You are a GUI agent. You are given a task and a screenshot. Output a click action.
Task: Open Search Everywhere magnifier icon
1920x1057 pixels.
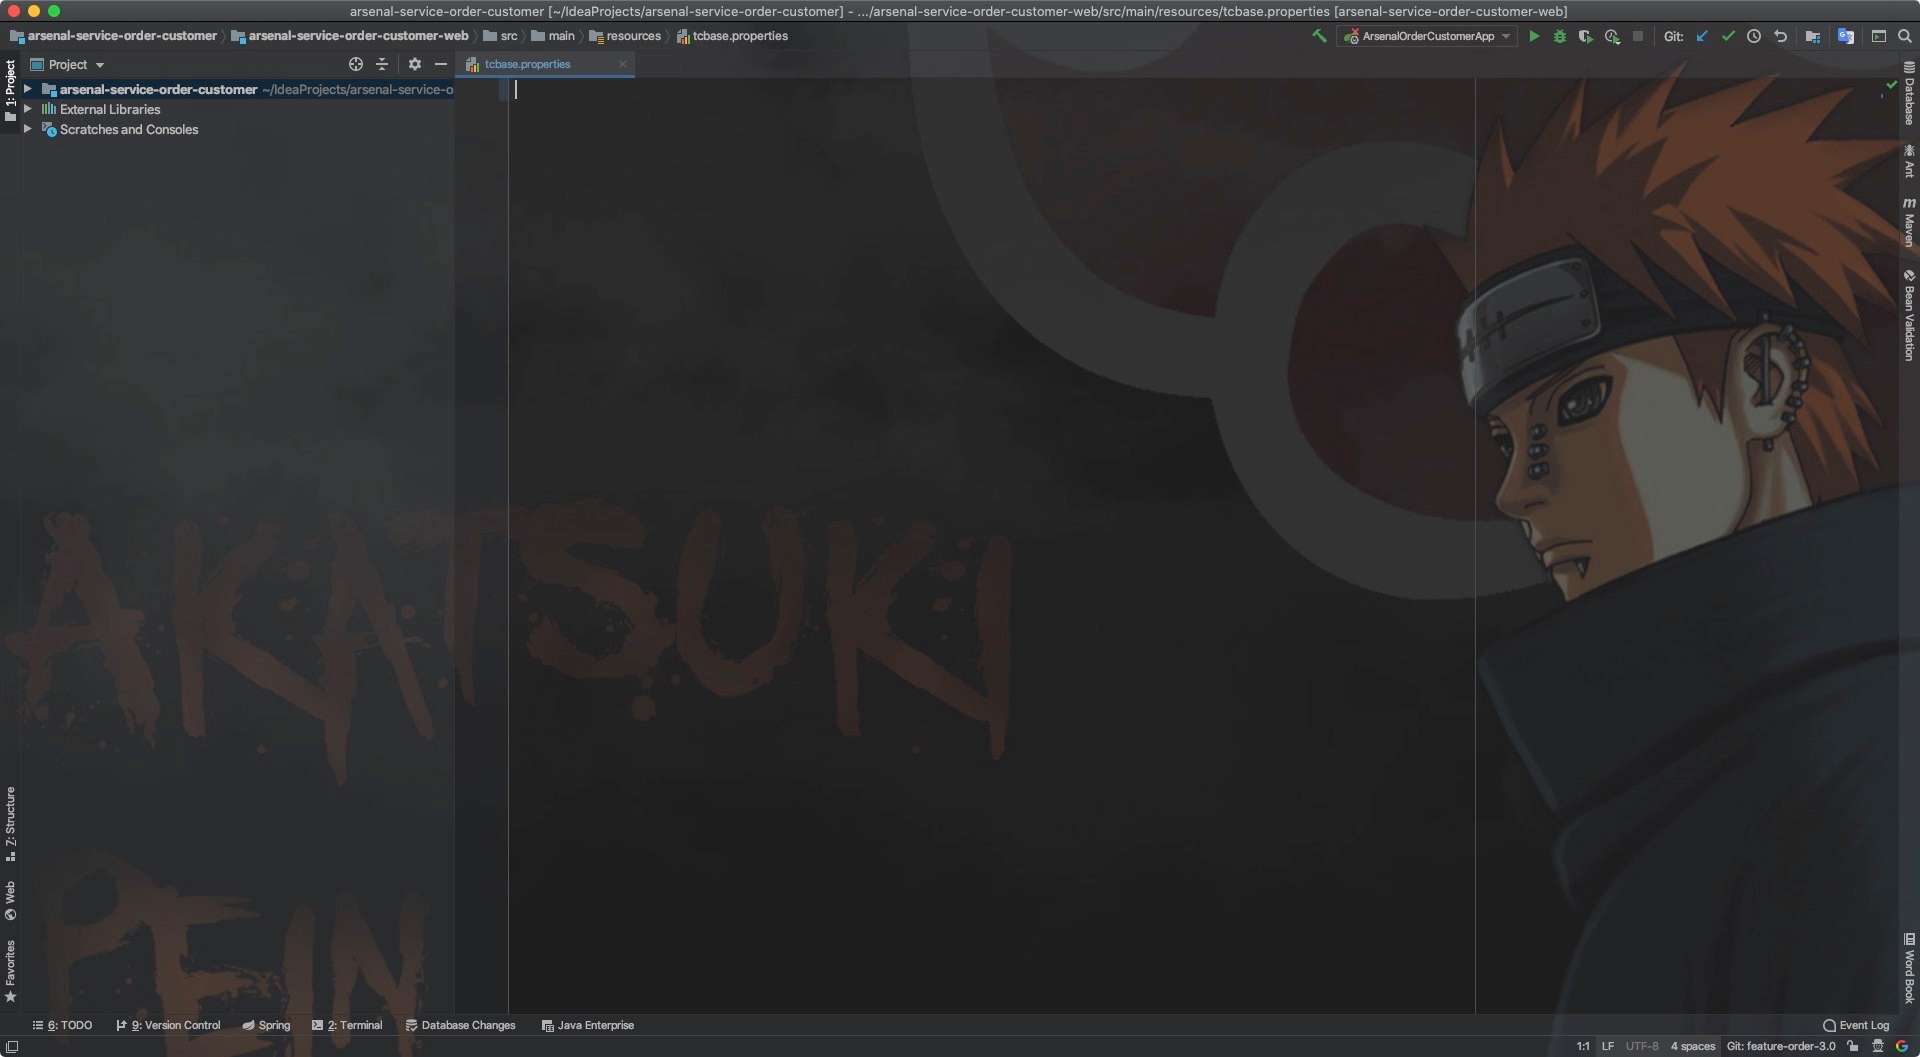(1905, 36)
